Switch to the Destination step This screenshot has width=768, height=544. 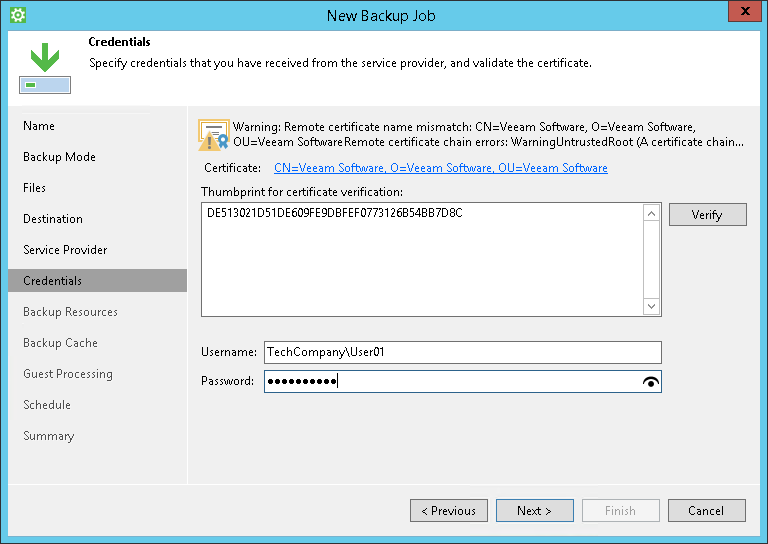pyautogui.click(x=53, y=219)
